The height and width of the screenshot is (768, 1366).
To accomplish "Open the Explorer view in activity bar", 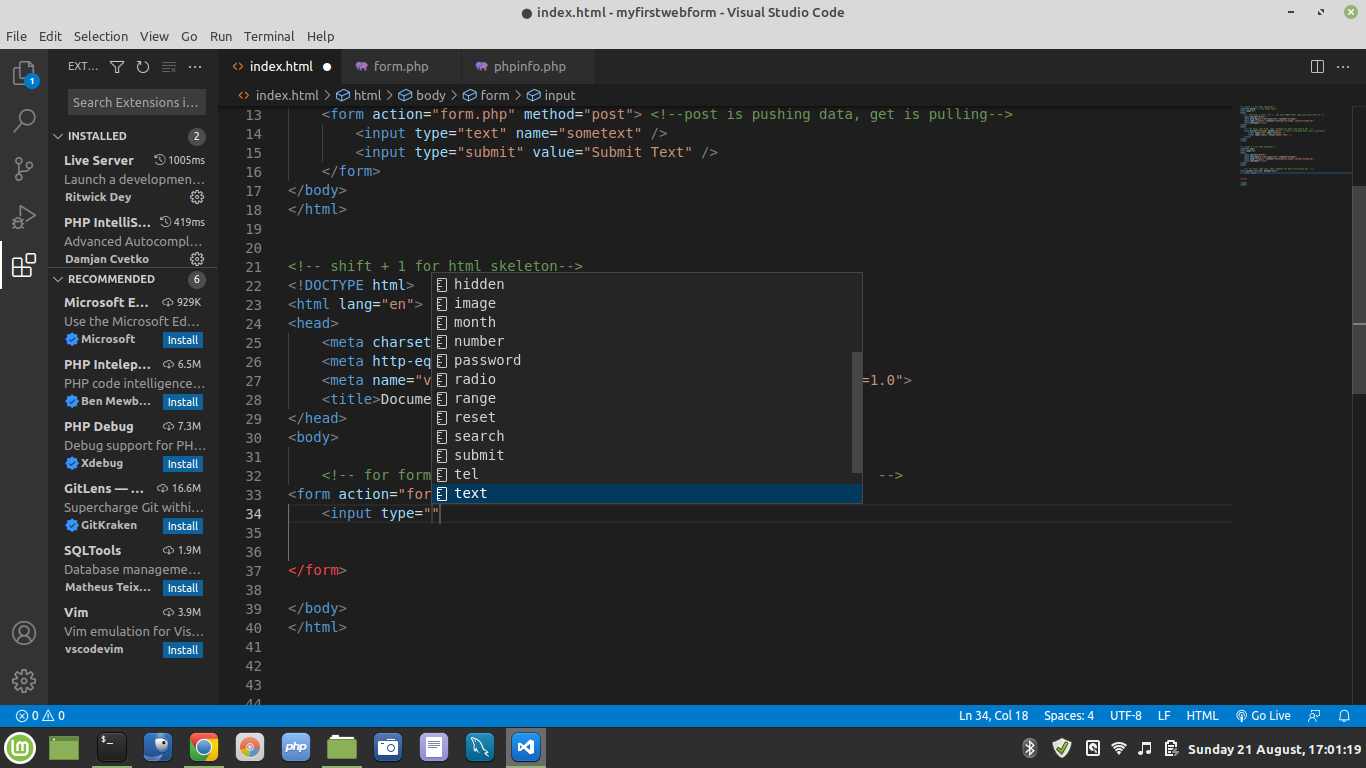I will pyautogui.click(x=24, y=74).
